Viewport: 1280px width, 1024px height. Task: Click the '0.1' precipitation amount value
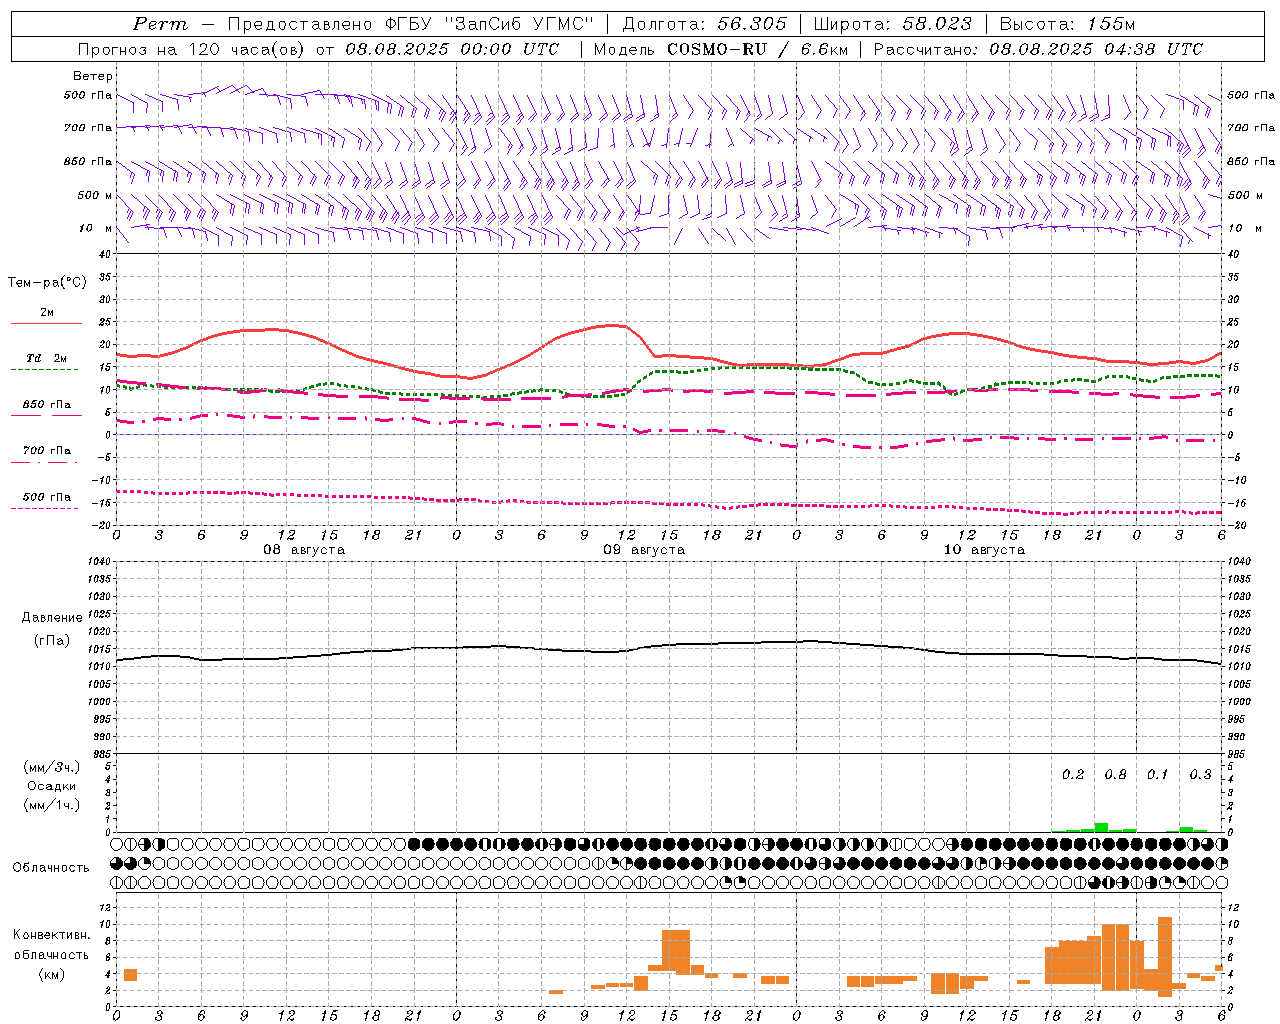coord(1157,774)
